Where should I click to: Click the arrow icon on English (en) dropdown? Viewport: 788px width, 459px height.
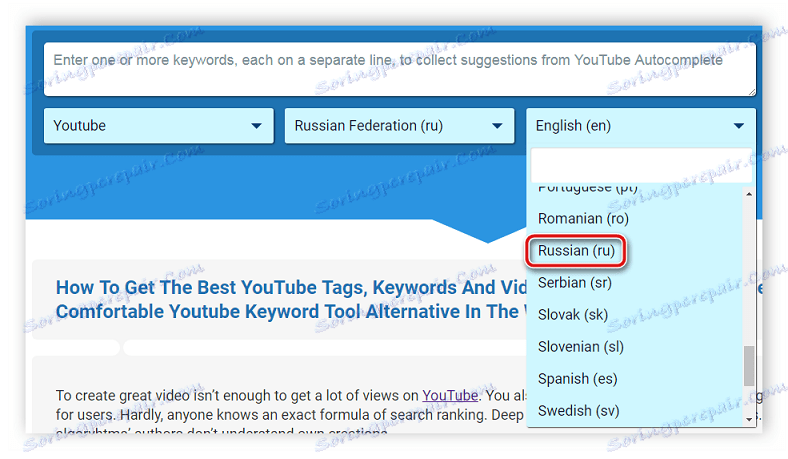738,126
